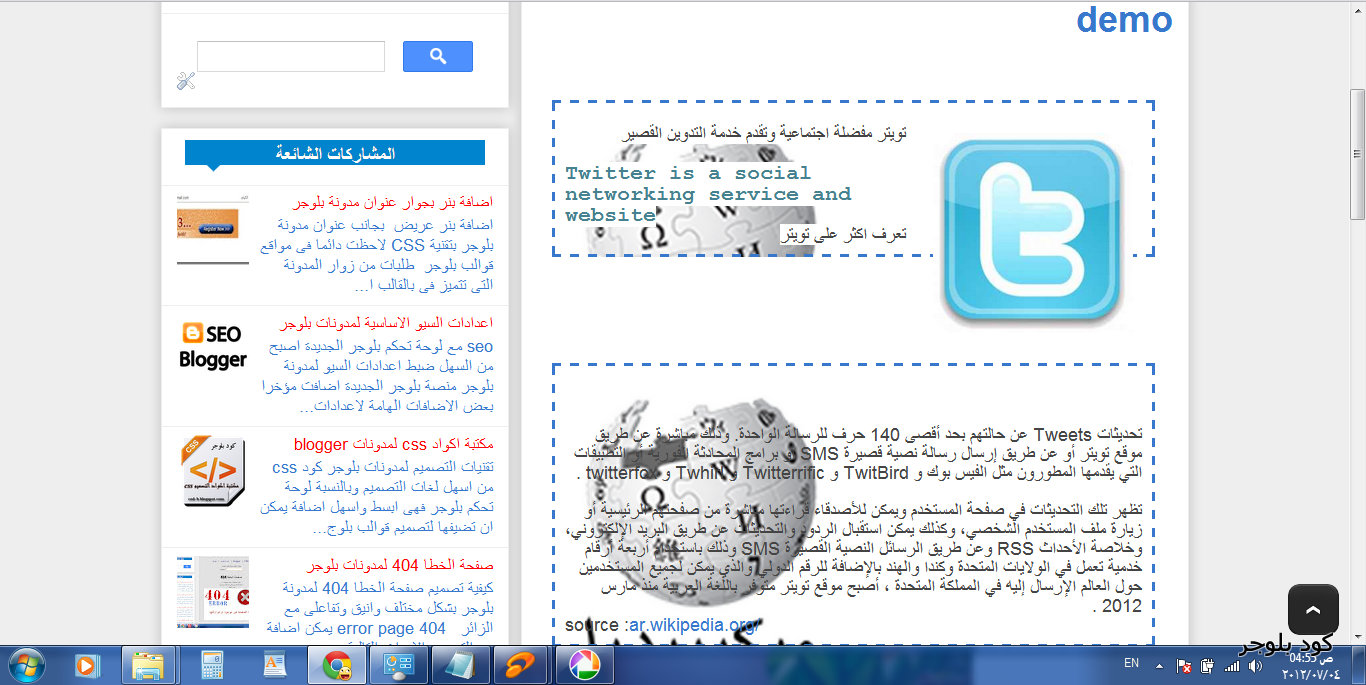Open the Notepad taskbar icon
This screenshot has height=685, width=1366.
click(x=460, y=665)
